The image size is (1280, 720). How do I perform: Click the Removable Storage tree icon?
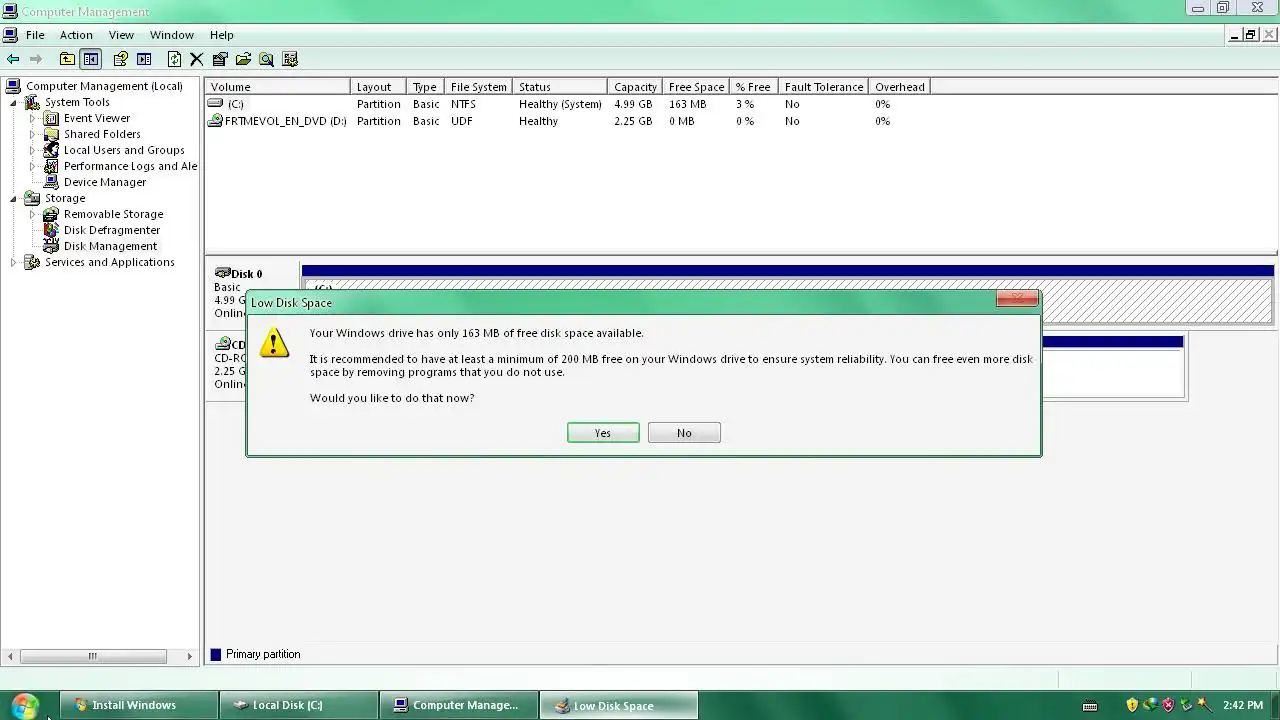point(51,214)
